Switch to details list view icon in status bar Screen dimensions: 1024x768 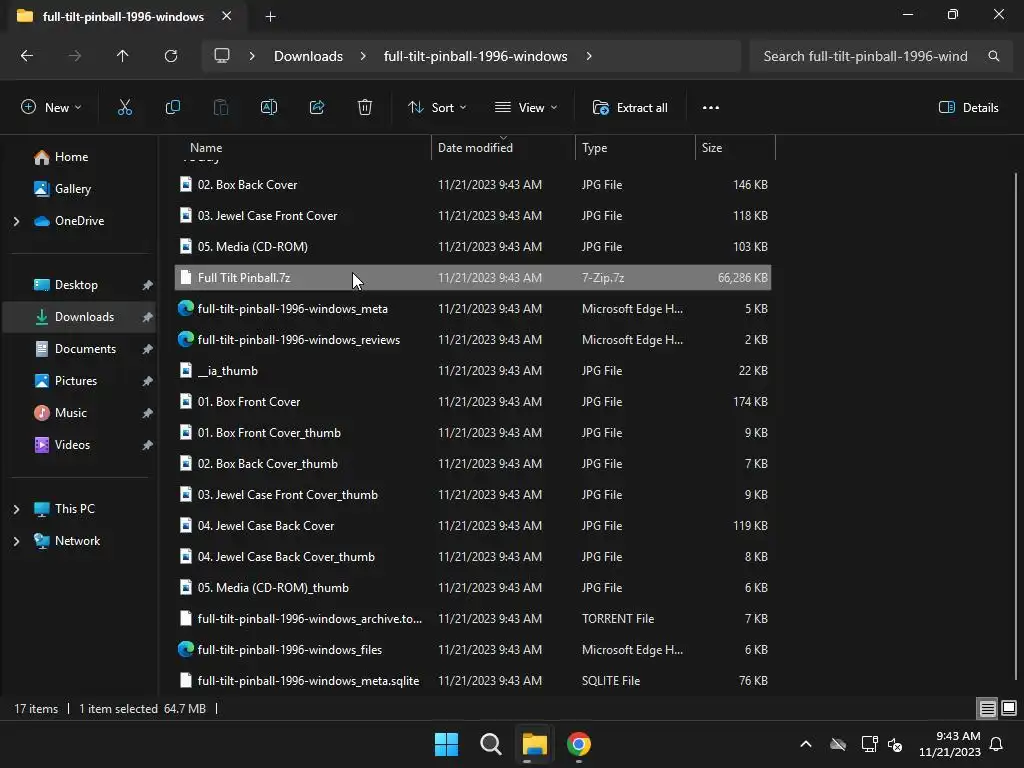pos(987,709)
